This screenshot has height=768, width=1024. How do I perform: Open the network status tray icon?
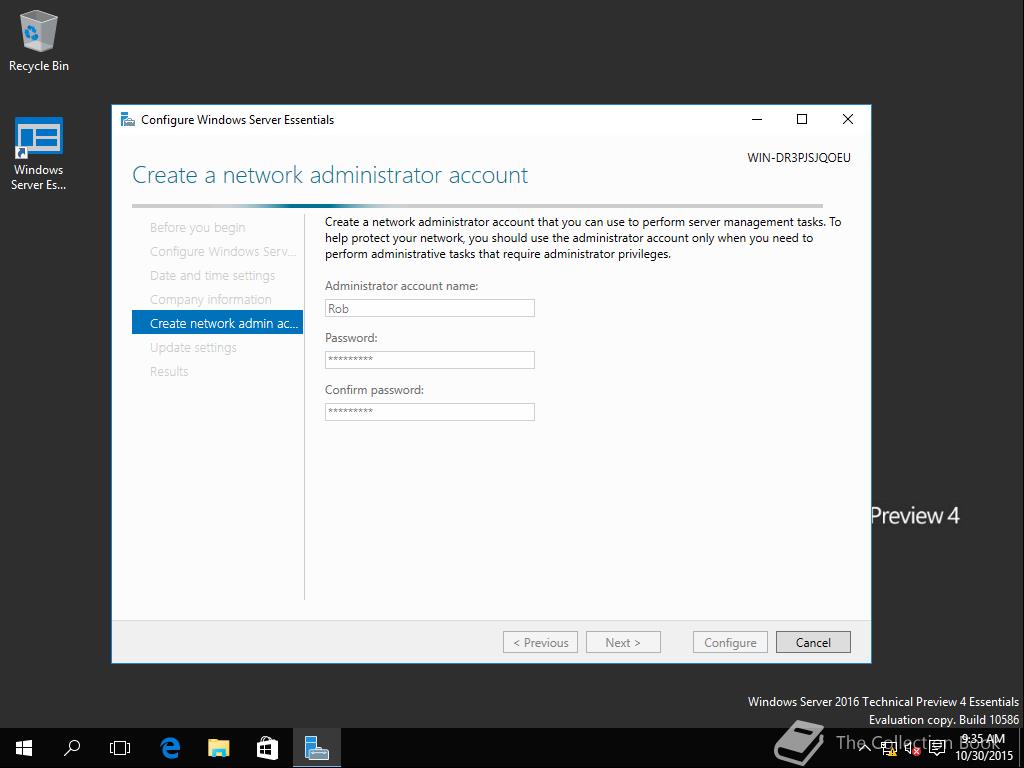click(x=889, y=748)
